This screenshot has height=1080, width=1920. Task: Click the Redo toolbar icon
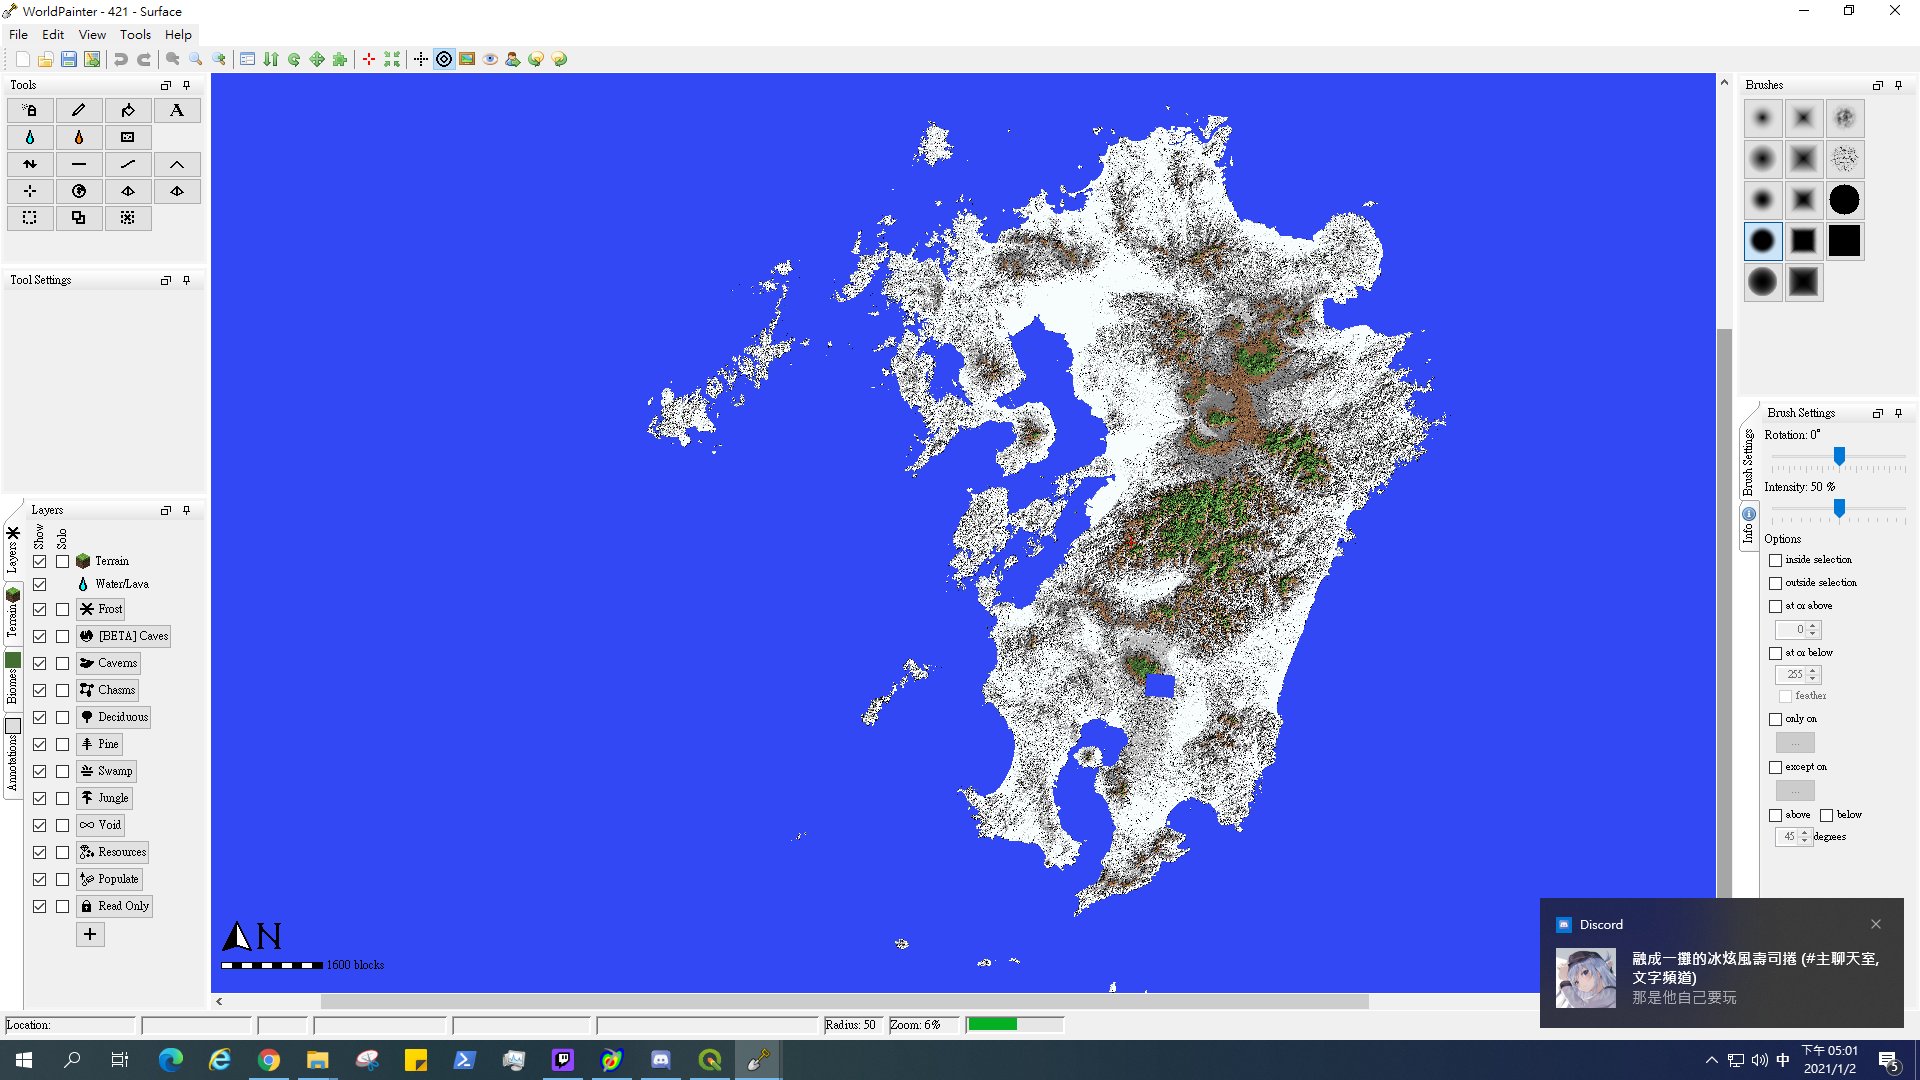pos(144,59)
